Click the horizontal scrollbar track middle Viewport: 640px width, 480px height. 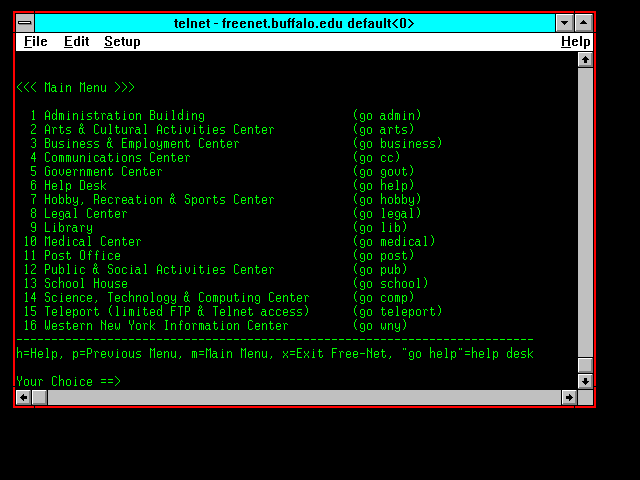coord(300,397)
